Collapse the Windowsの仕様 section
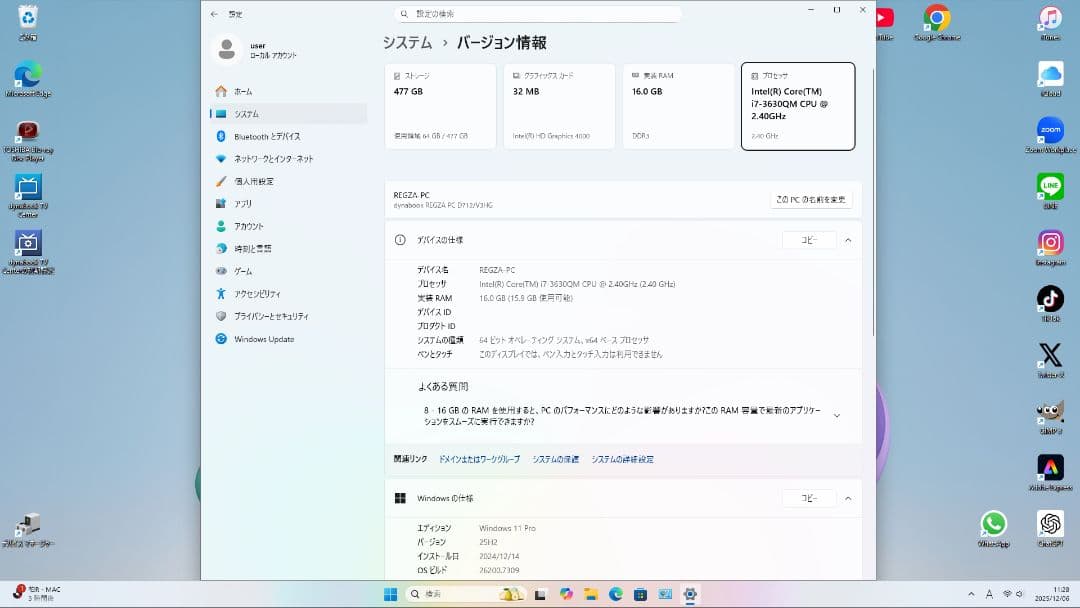 point(848,497)
